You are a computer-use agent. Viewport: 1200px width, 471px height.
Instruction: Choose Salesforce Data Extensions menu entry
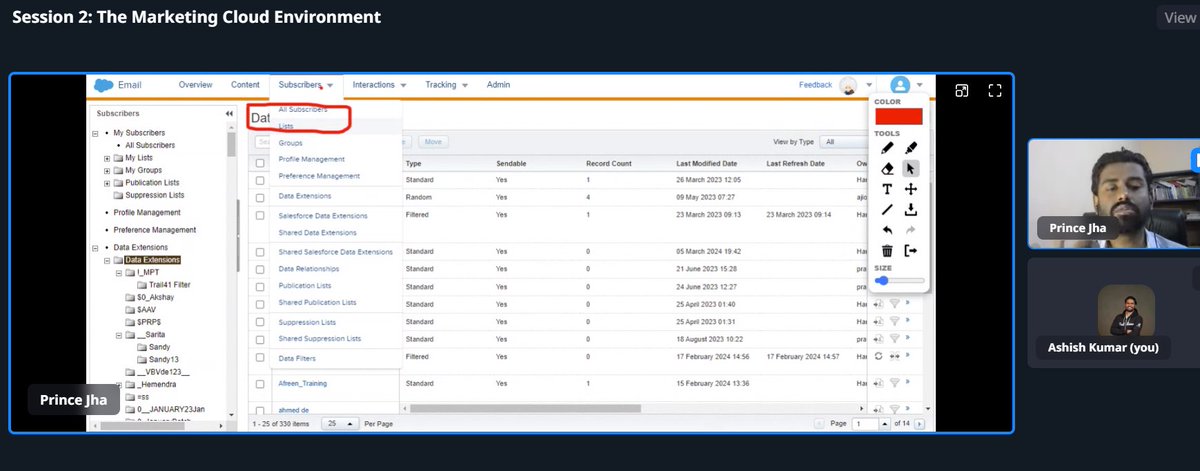(x=323, y=216)
